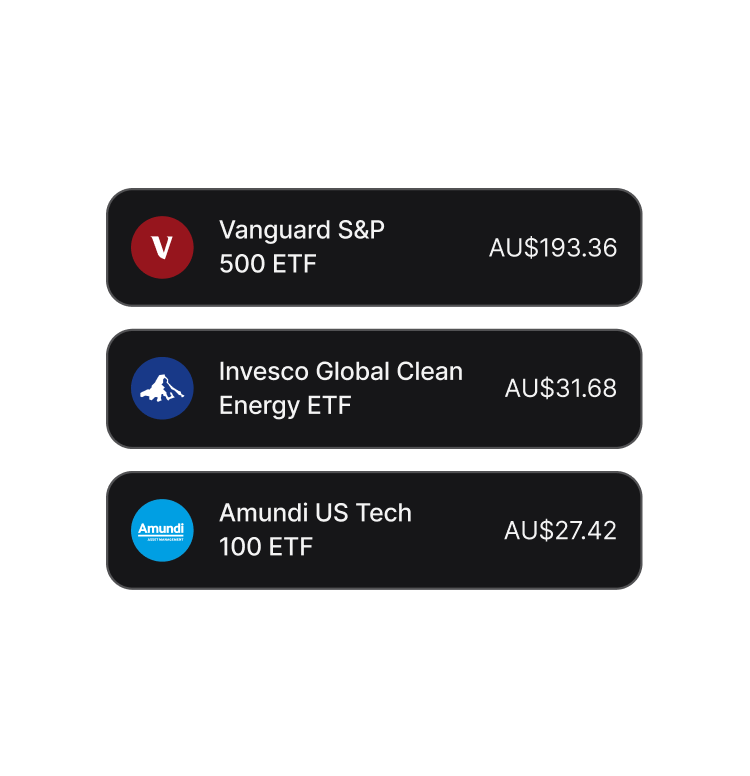
Task: Open the Vanguard S&P 500 ETF title
Action: (x=301, y=246)
